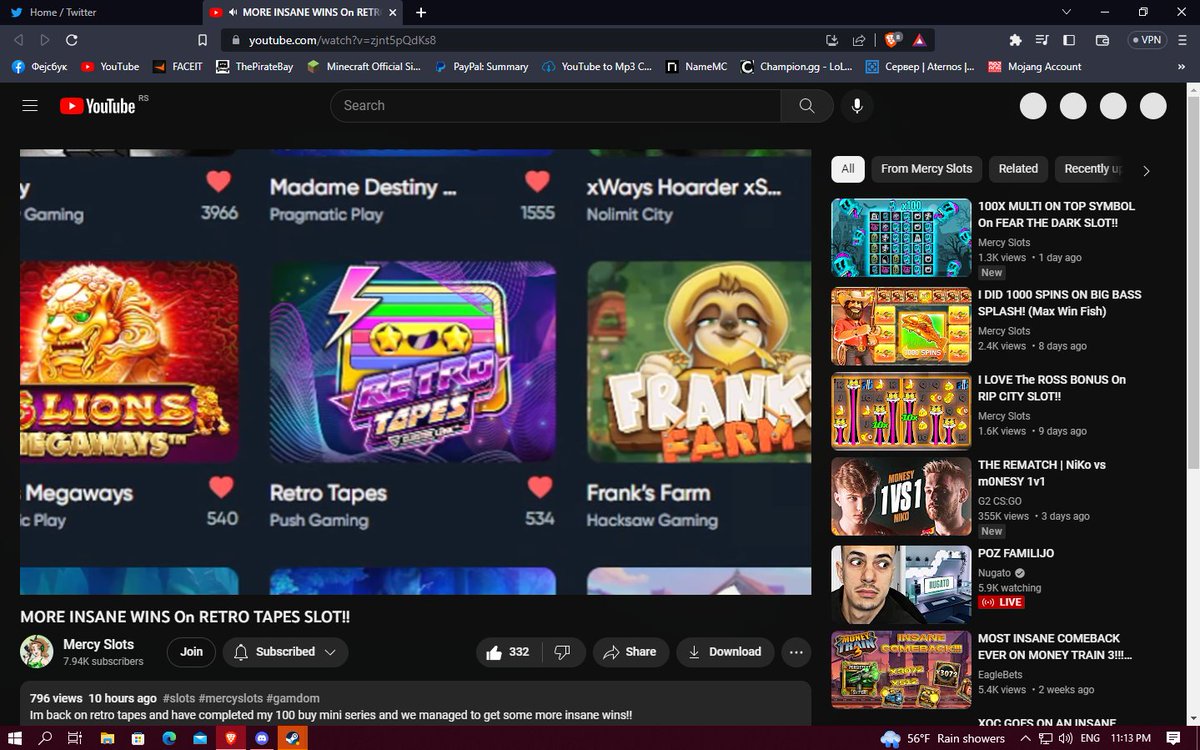Screen dimensions: 1200x750
Task: Open the media playlist control icon
Action: 1043,40
